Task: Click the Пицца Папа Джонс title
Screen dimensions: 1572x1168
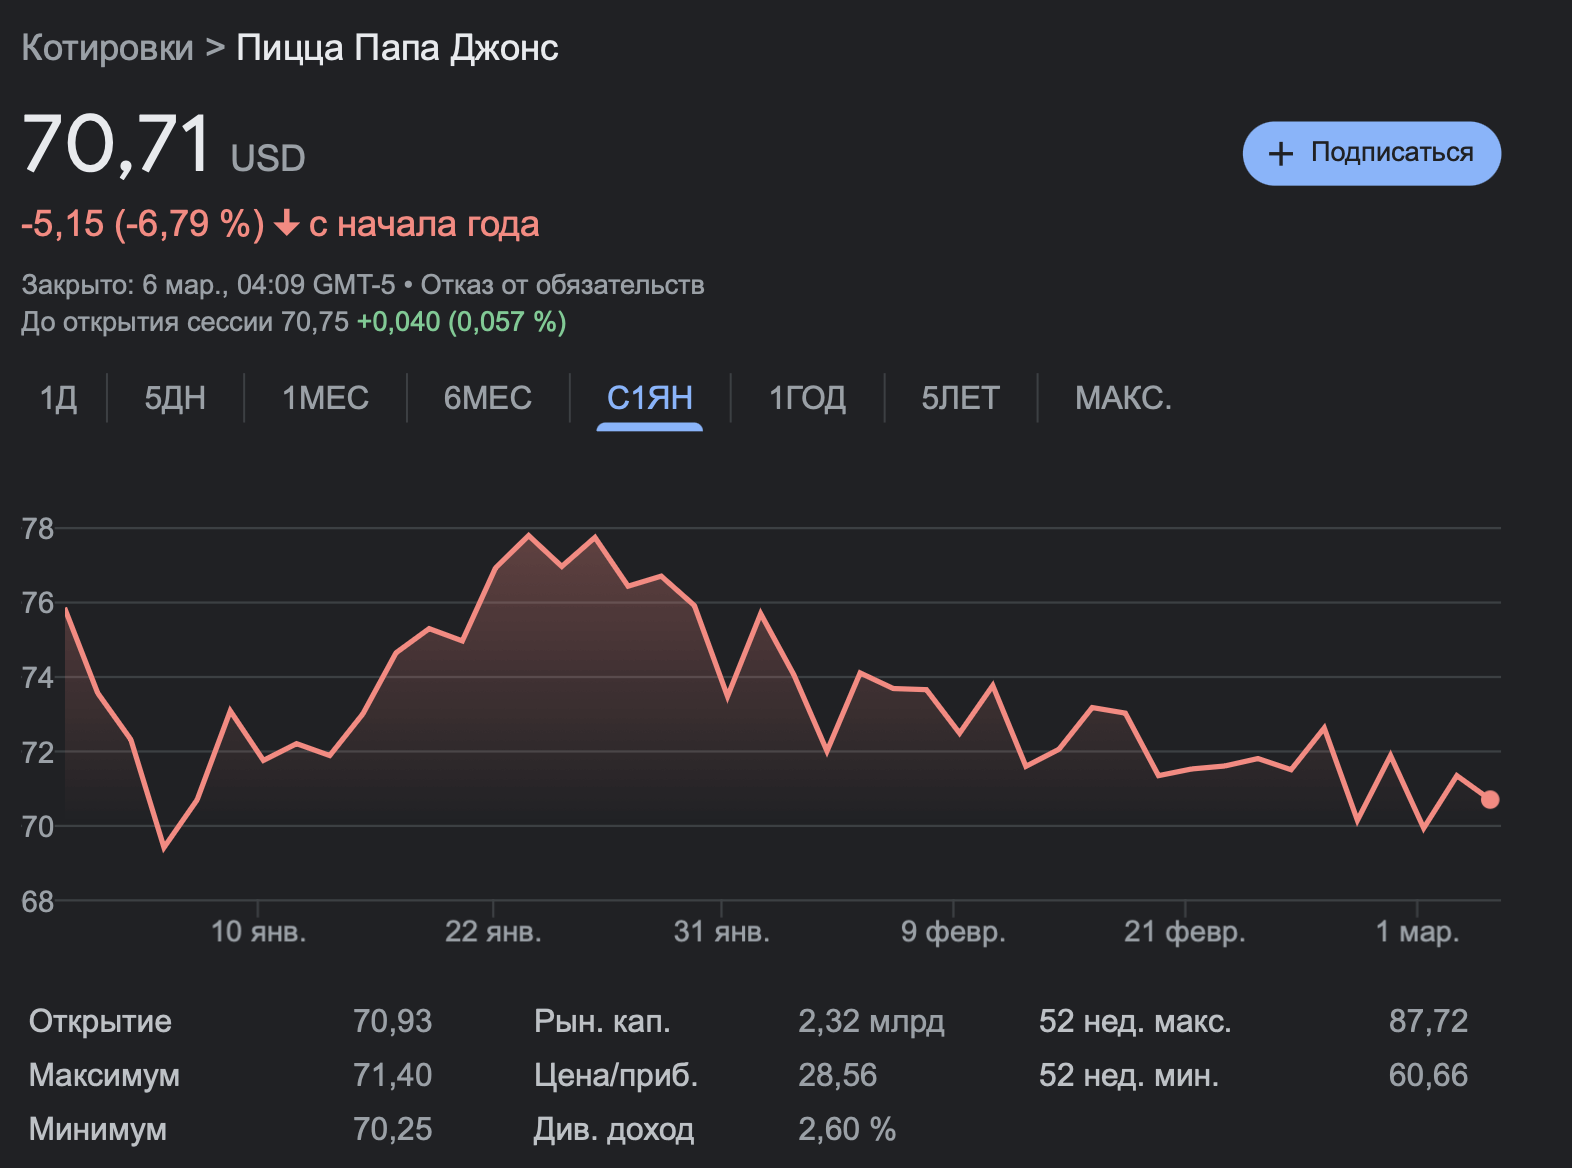Action: (x=397, y=48)
